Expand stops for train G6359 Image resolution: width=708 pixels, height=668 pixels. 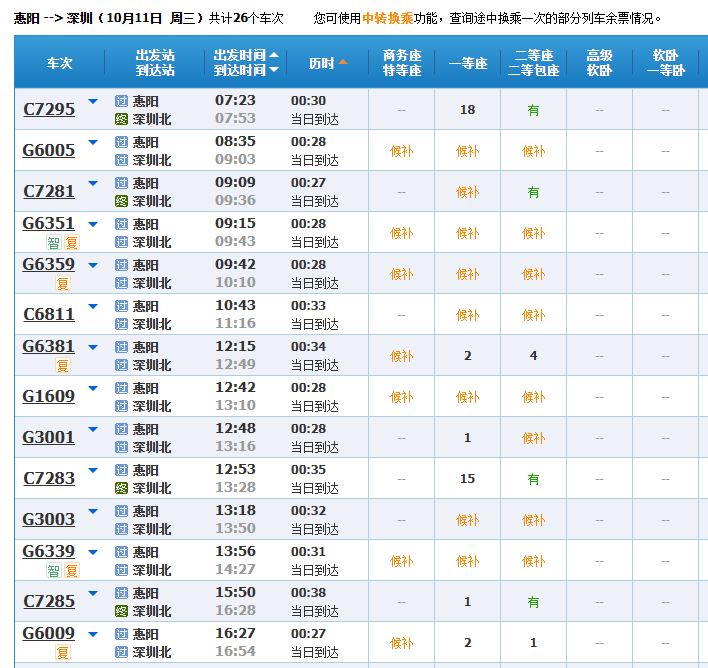93,266
